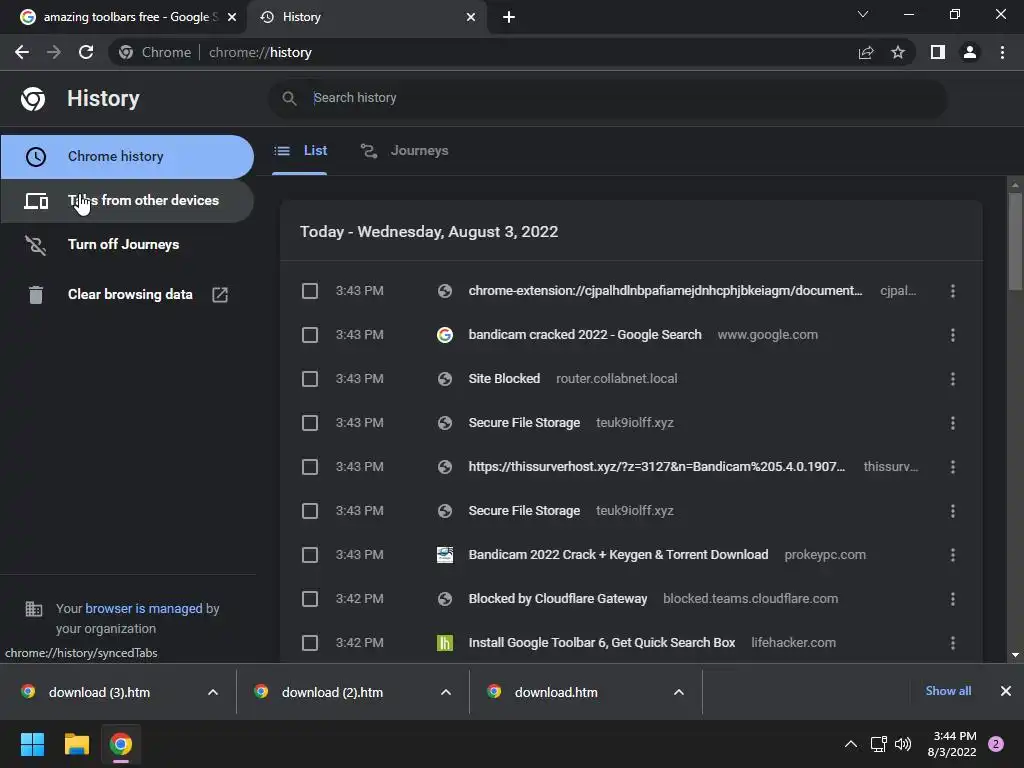Open the profile avatar icon
Image resolution: width=1024 pixels, height=768 pixels.
click(969, 52)
